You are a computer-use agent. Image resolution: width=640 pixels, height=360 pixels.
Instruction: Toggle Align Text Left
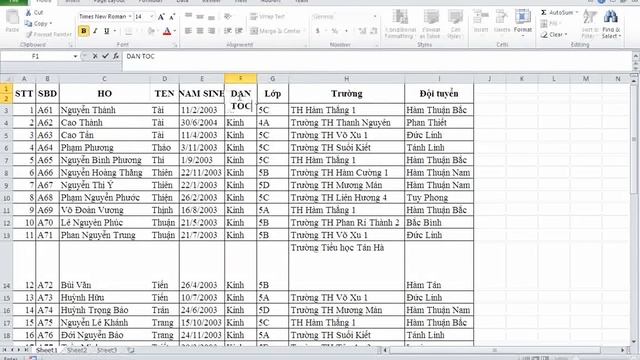[x=188, y=31]
